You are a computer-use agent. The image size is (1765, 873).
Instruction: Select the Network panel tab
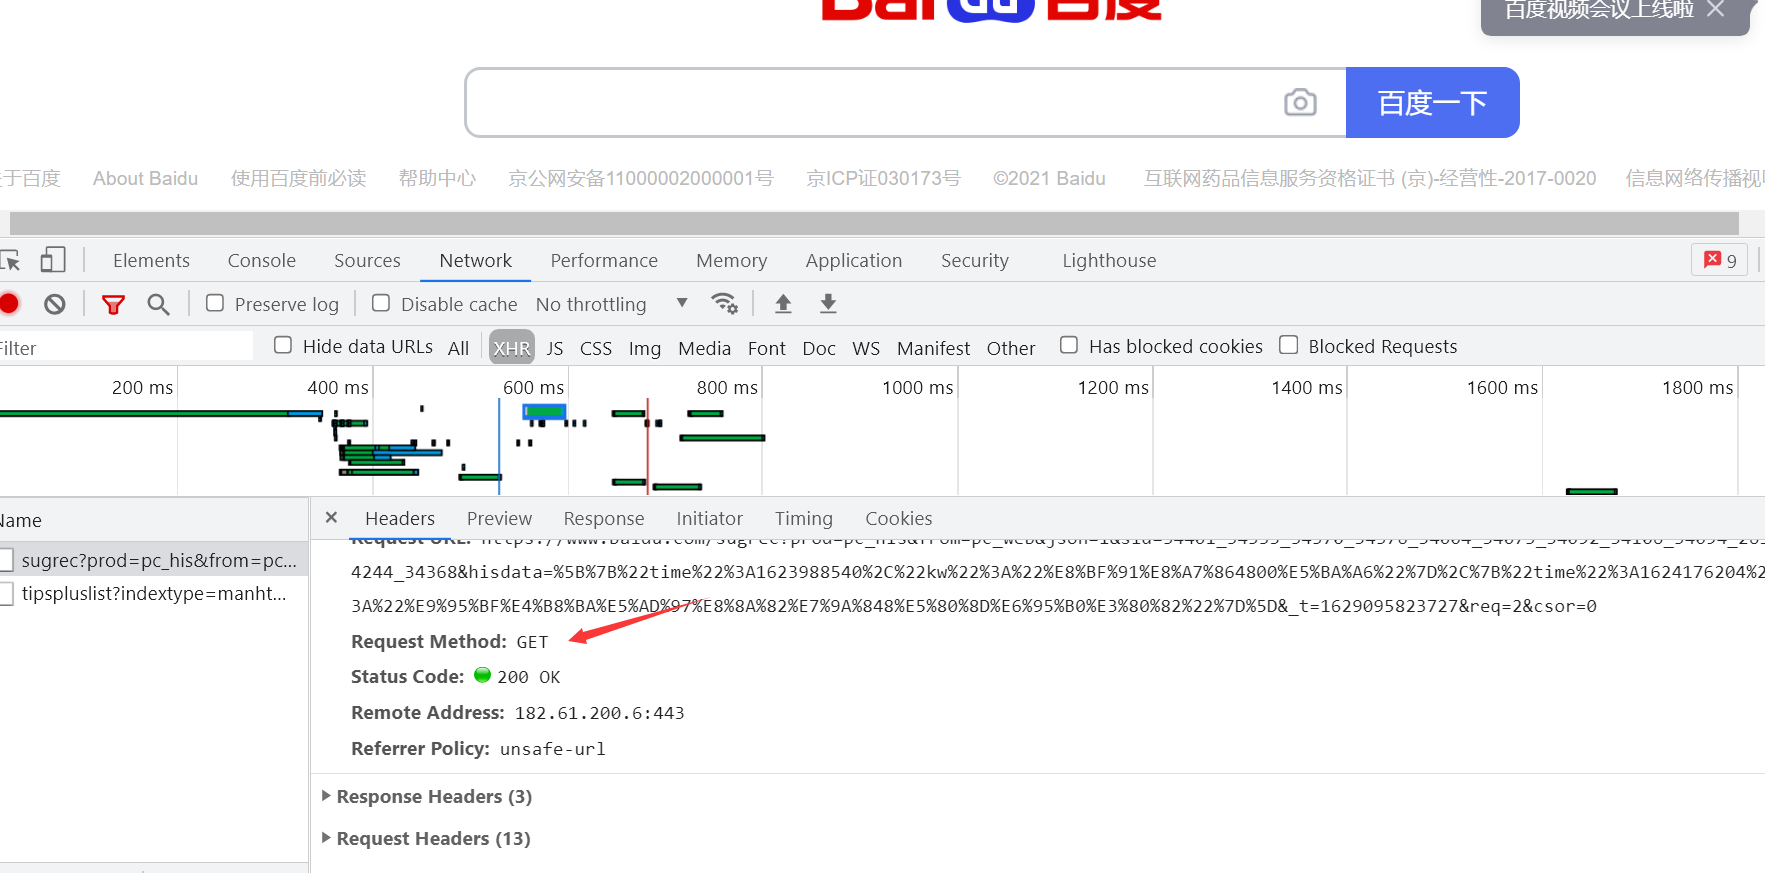coord(476,260)
